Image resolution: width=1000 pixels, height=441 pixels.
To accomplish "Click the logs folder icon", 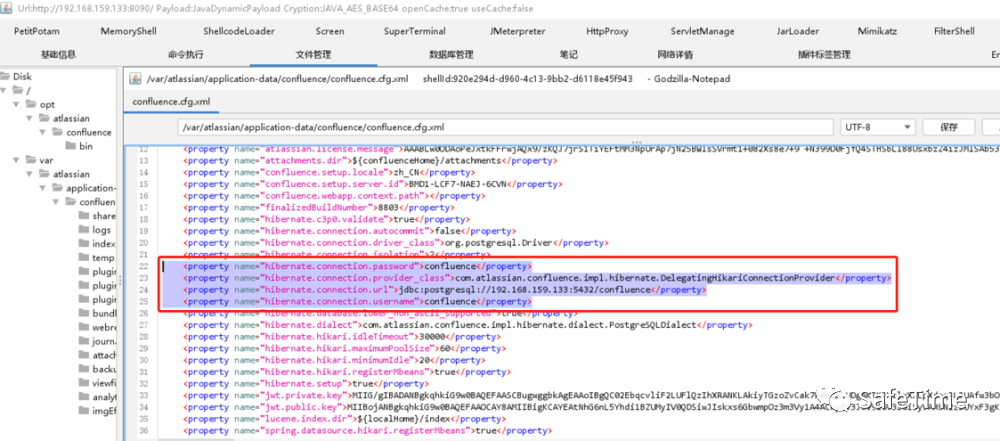I will click(85, 230).
